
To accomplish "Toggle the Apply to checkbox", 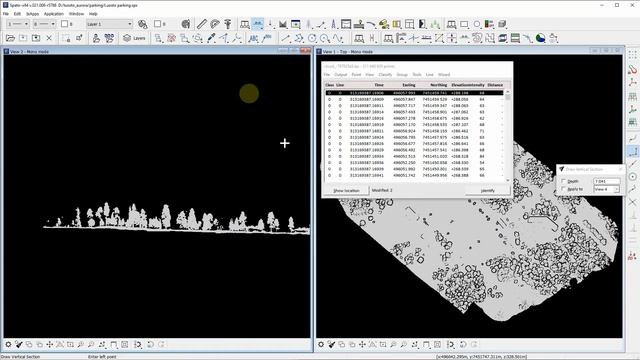I will [x=564, y=189].
